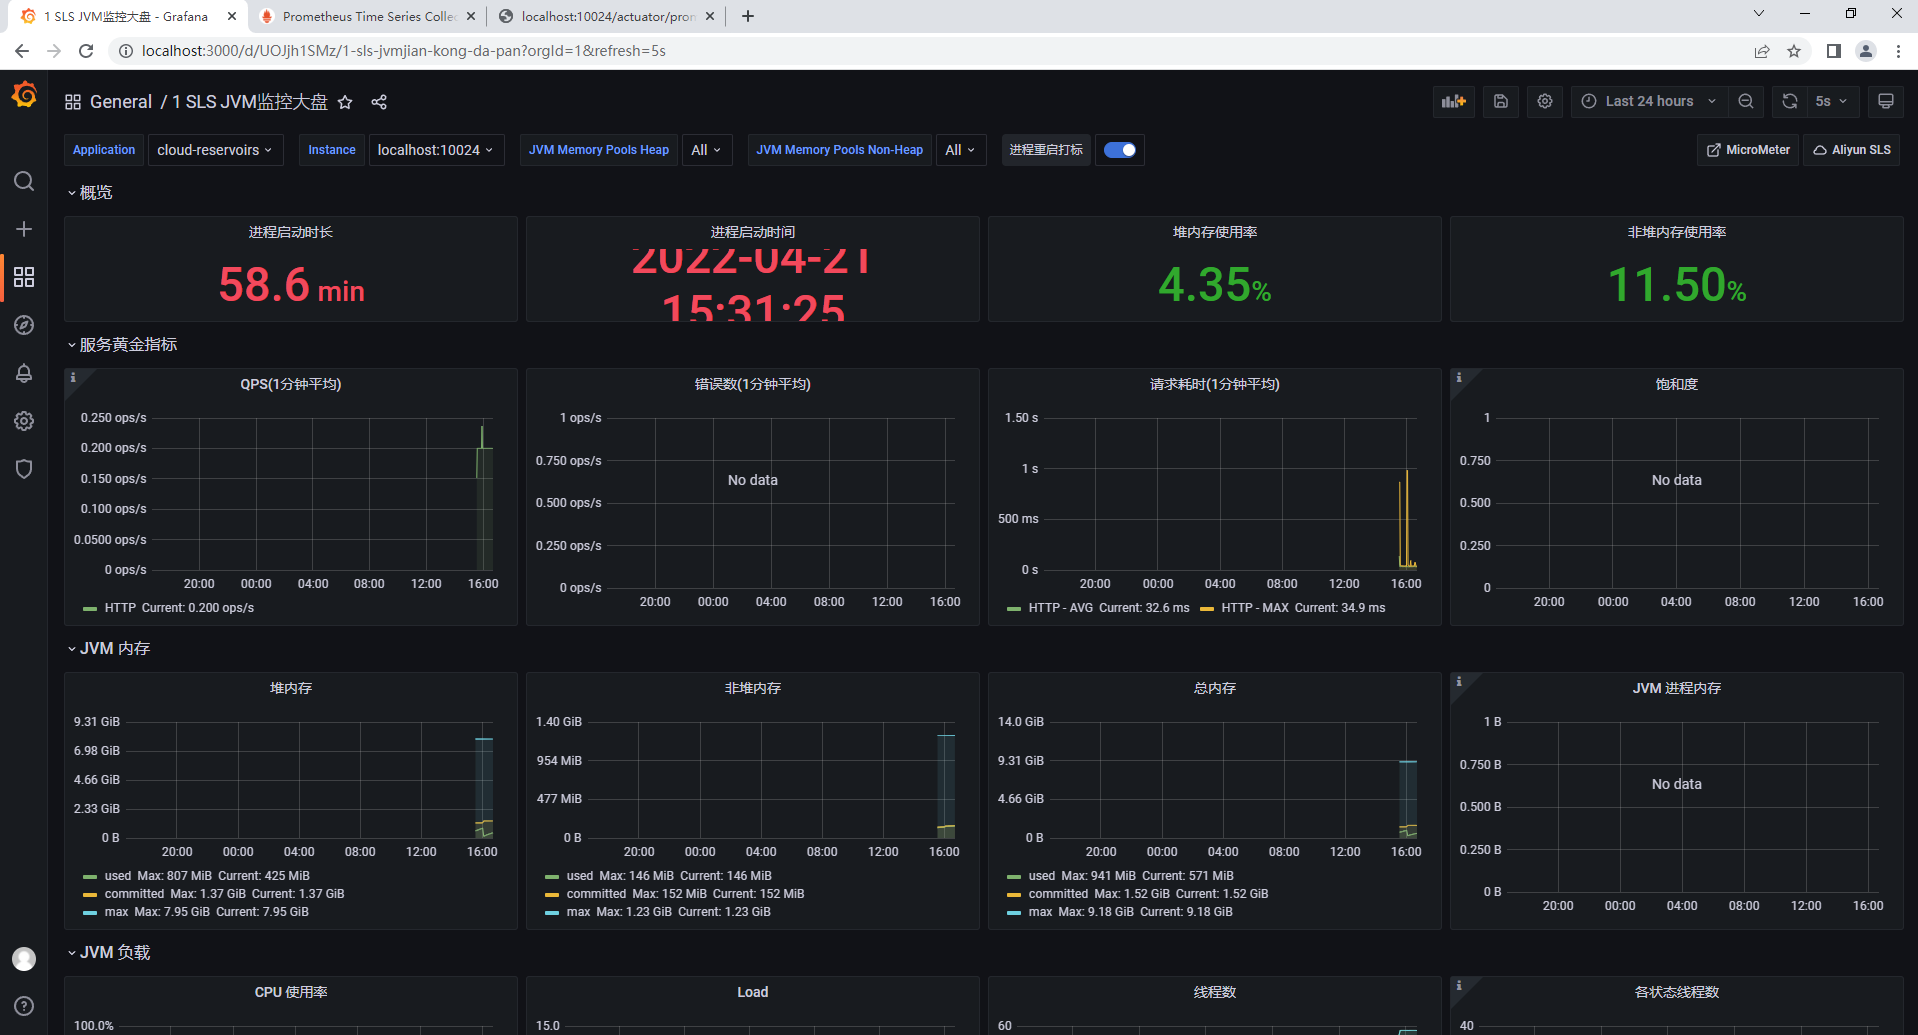Open the 5s refresh interval dropdown
1918x1035 pixels.
tap(1832, 101)
